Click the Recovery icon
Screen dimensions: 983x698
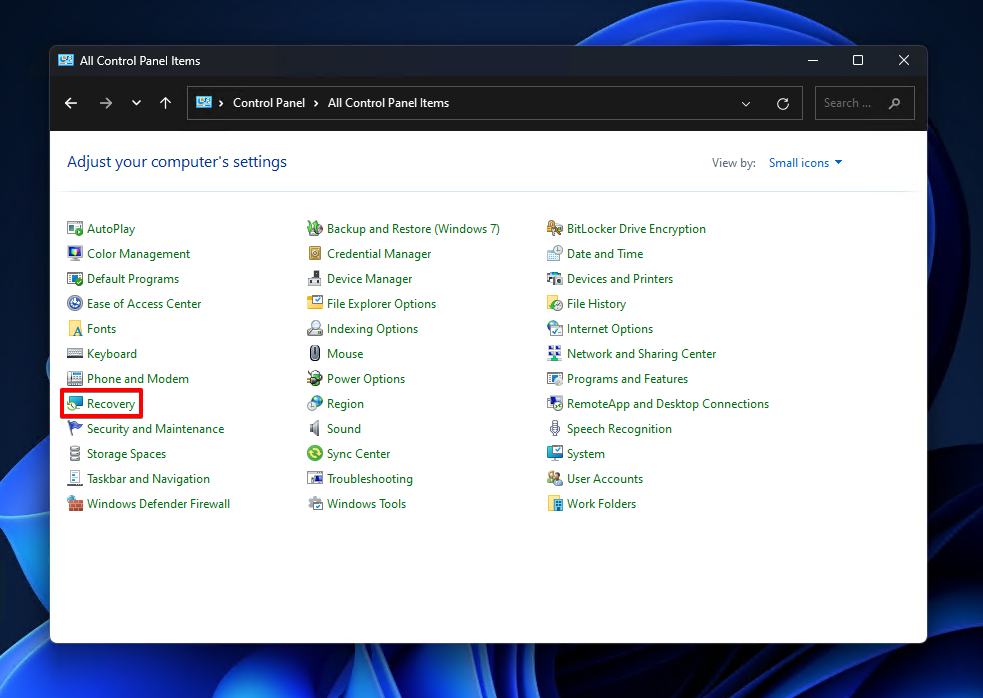75,404
